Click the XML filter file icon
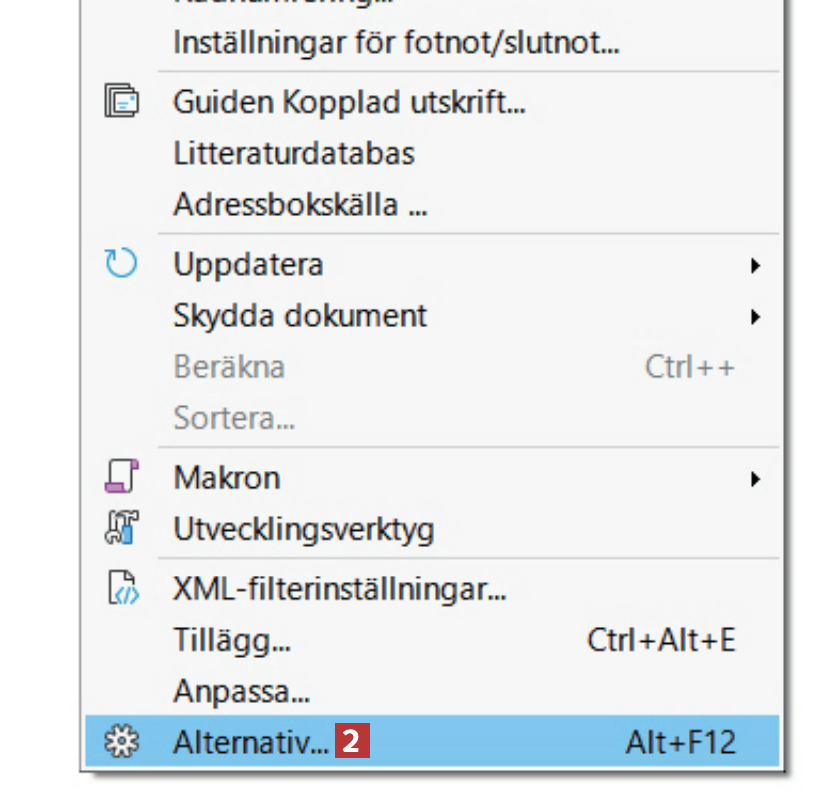This screenshot has width=838, height=796. (122, 588)
